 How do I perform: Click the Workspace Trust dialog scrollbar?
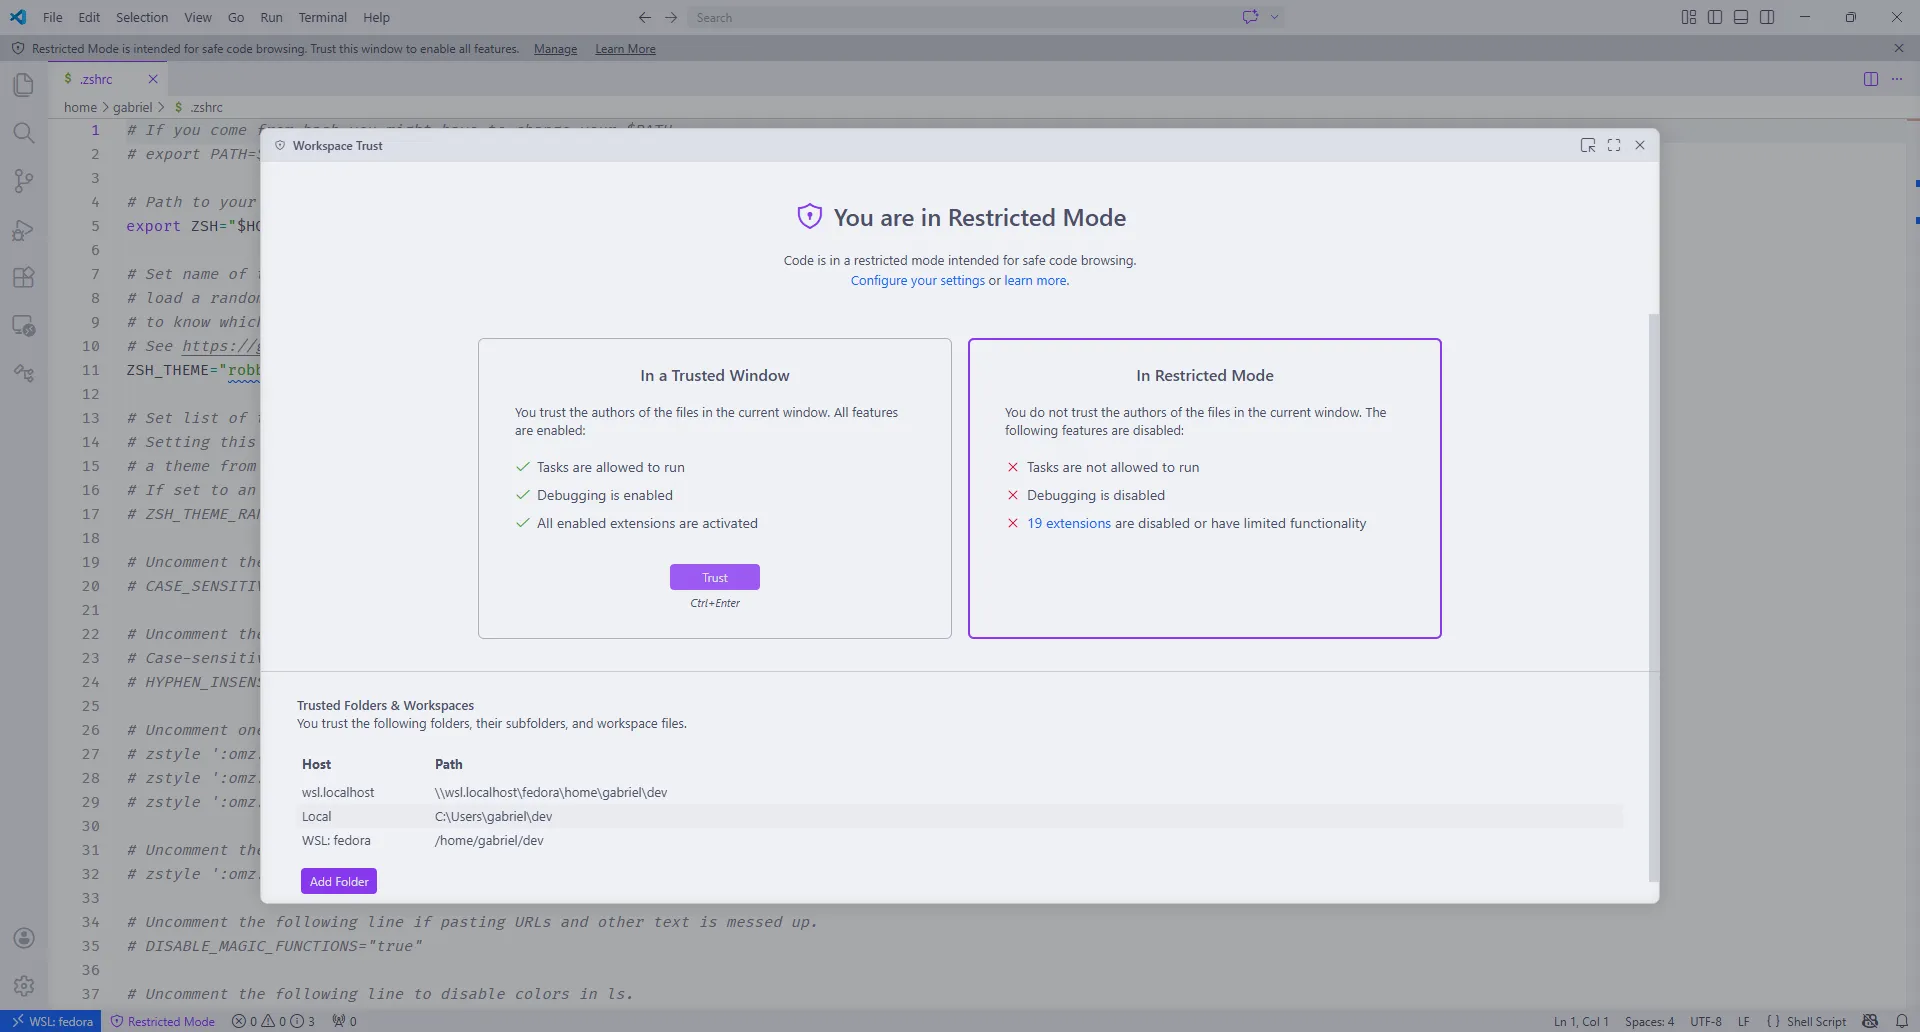(x=1653, y=597)
